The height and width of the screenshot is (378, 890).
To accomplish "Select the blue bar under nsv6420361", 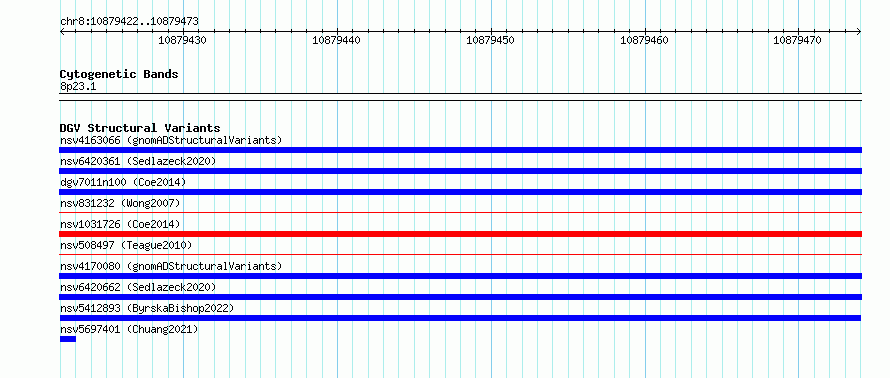I will (x=460, y=171).
